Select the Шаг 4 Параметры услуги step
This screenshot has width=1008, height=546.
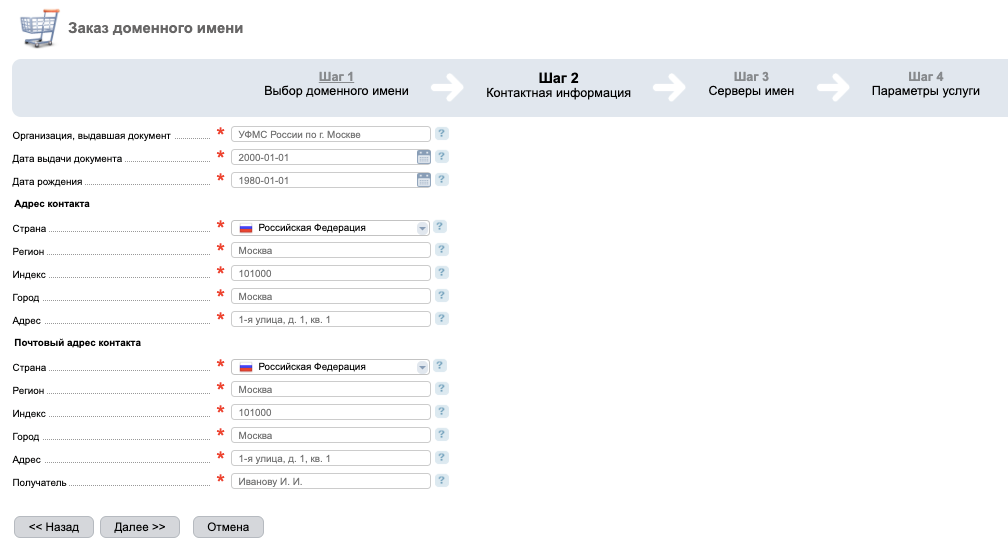coord(925,84)
